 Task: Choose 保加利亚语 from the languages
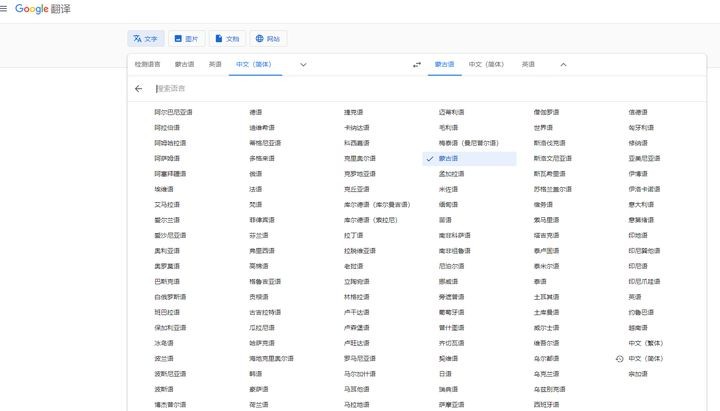[170, 328]
